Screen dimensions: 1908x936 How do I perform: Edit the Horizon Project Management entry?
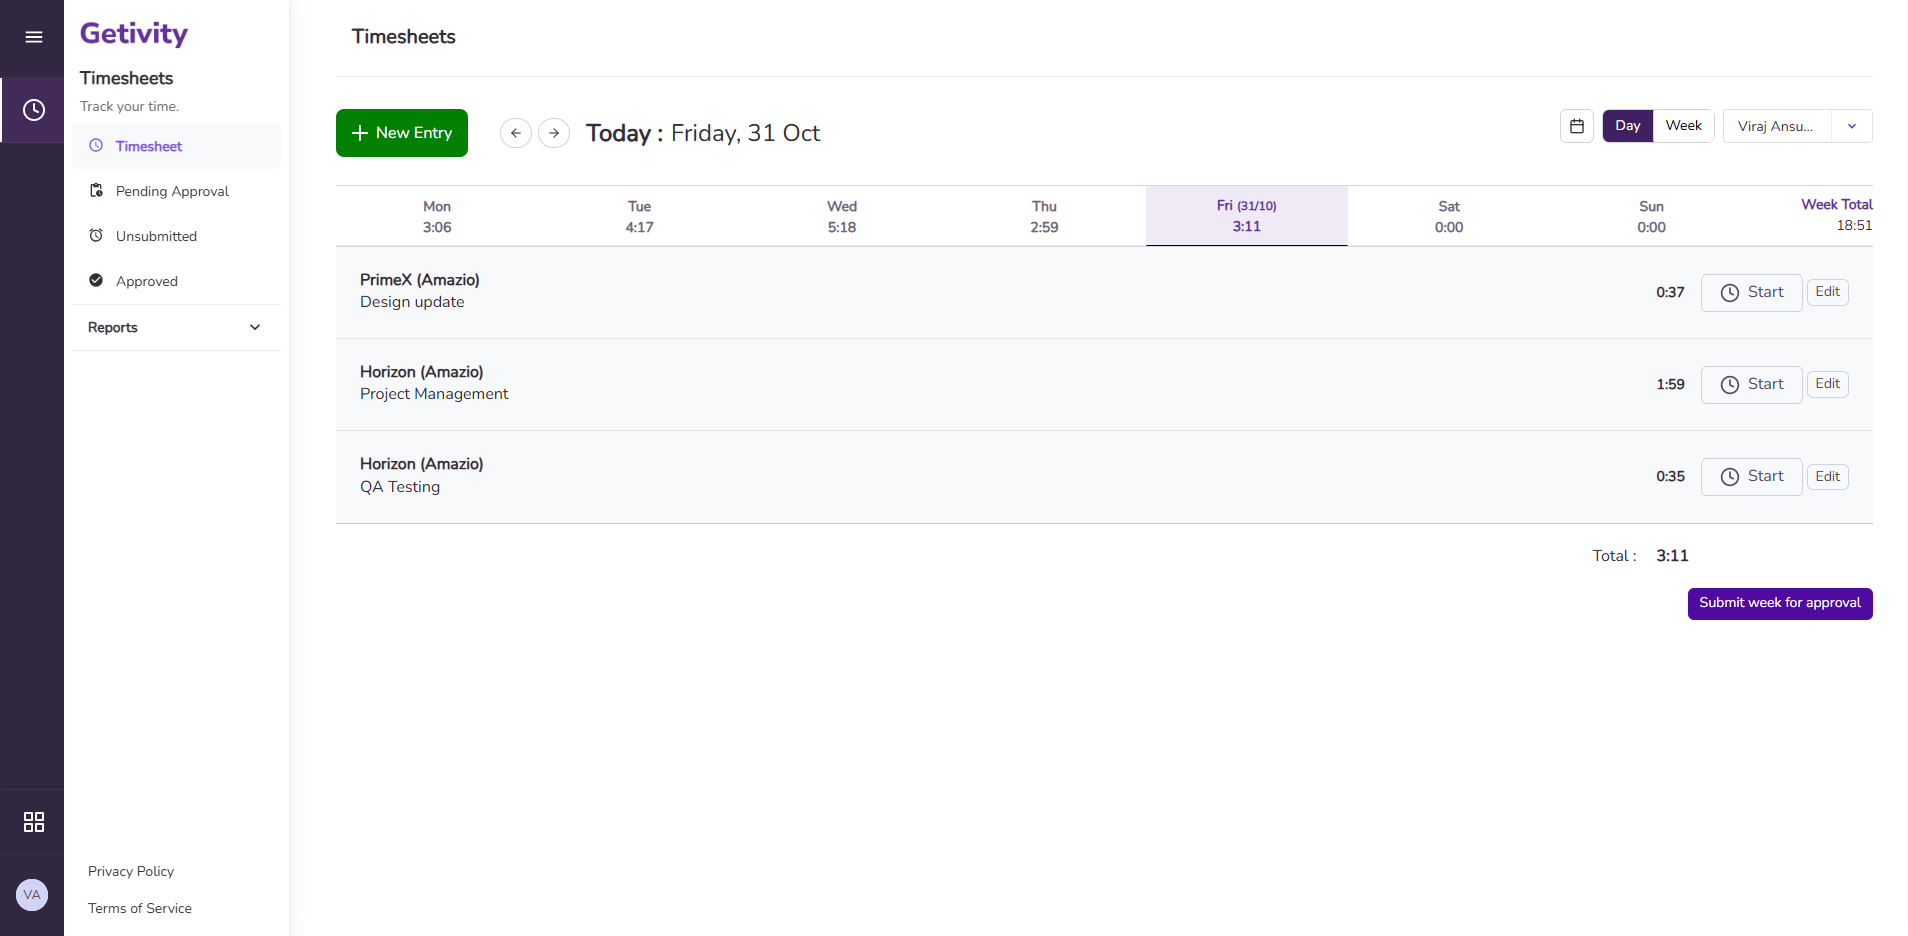(x=1827, y=384)
